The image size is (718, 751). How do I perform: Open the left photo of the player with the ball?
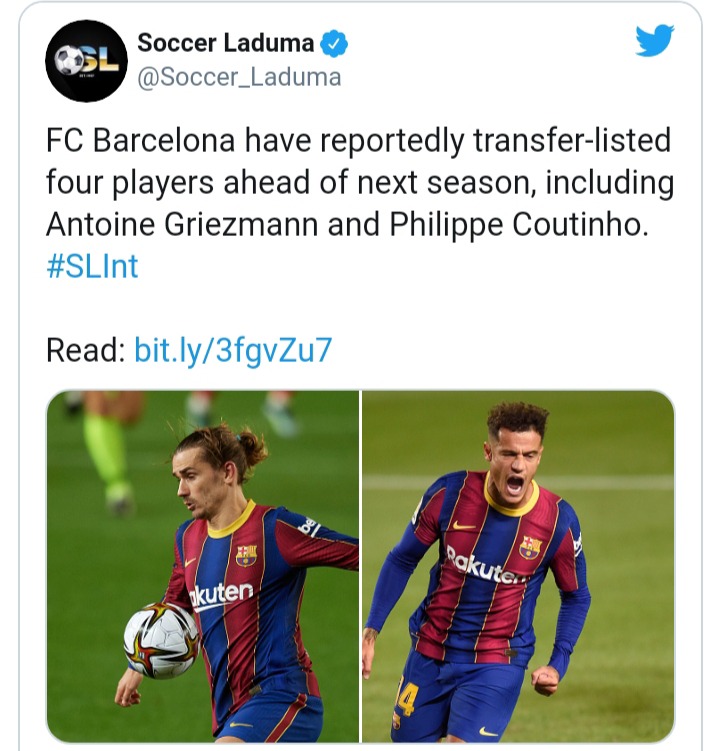(202, 566)
